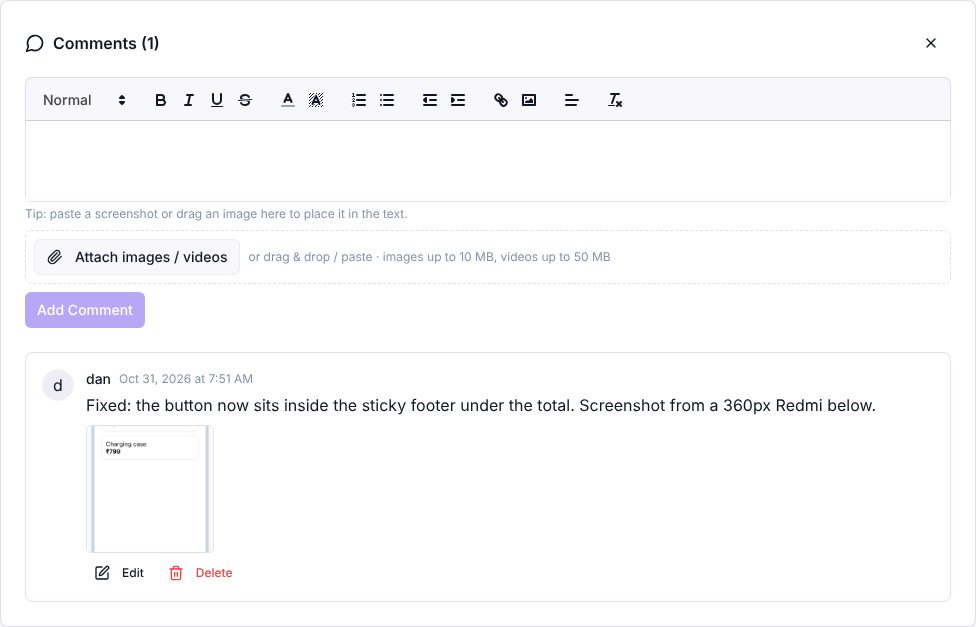This screenshot has height=627, width=976.
Task: Click into the comment text area
Action: 488,161
